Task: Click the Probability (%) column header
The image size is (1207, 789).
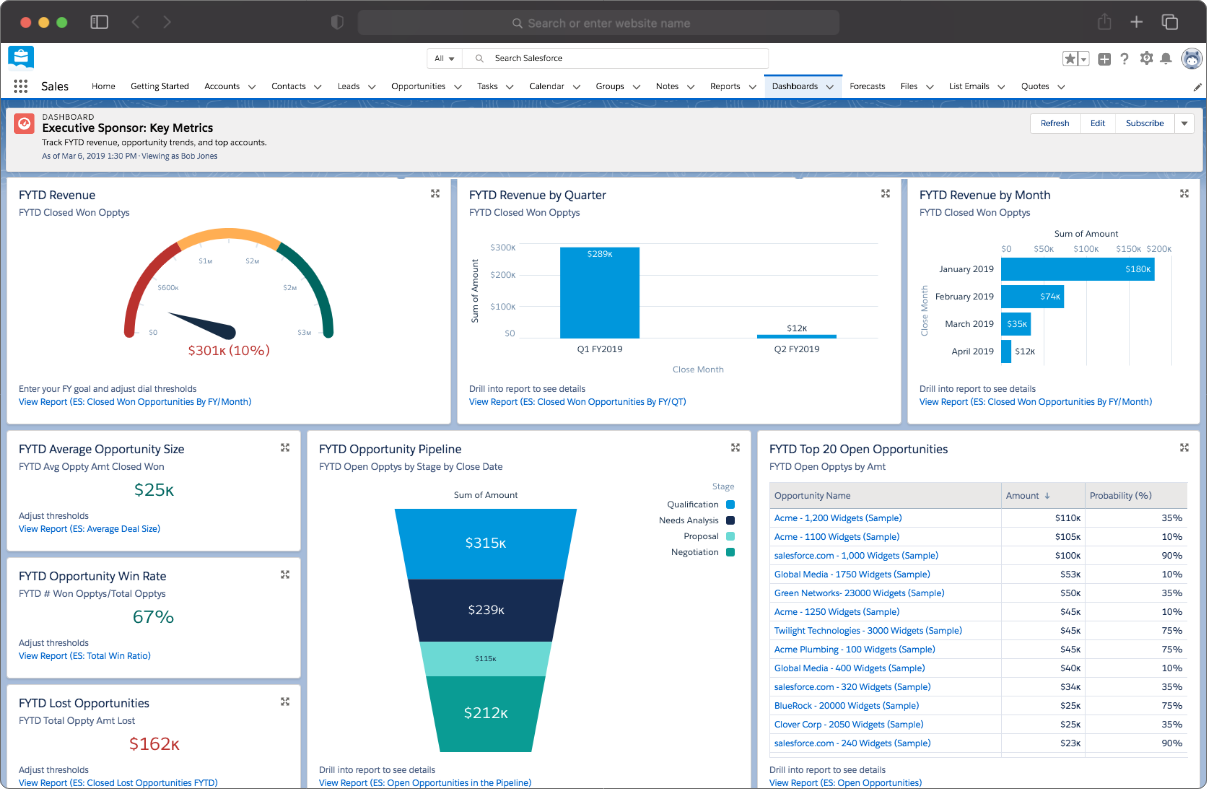Action: click(1136, 495)
